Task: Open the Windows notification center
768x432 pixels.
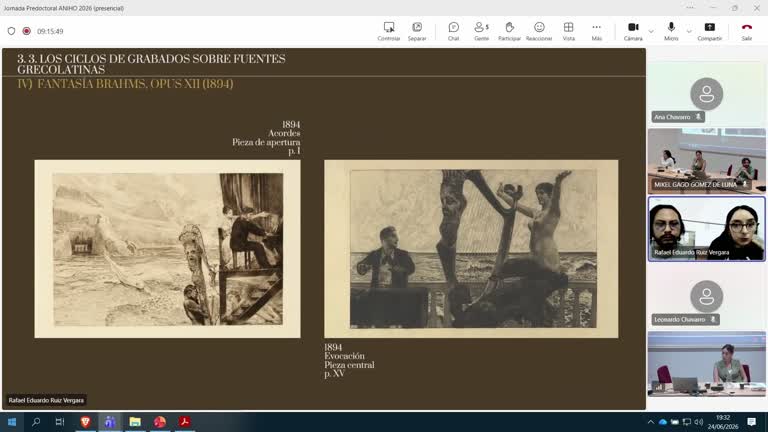Action: [751, 422]
